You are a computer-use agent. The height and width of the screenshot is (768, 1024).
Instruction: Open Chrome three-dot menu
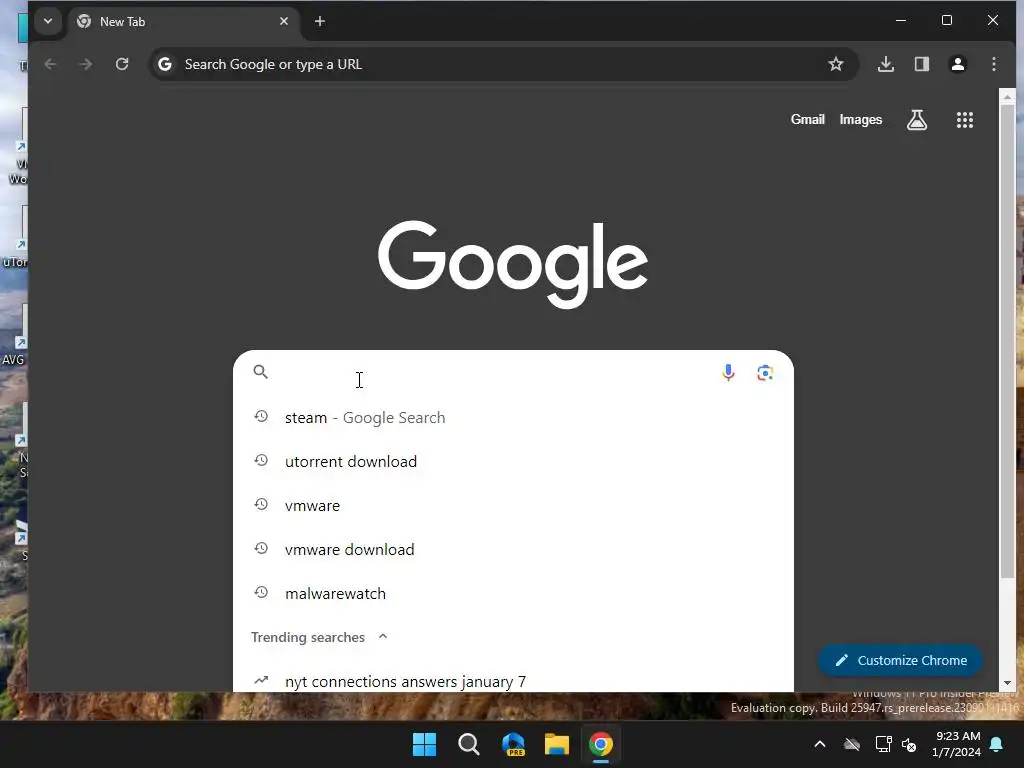coord(993,64)
